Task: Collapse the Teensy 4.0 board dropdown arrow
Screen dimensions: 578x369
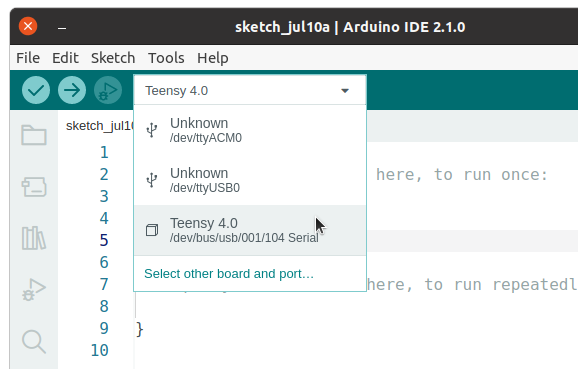Action: 345,91
